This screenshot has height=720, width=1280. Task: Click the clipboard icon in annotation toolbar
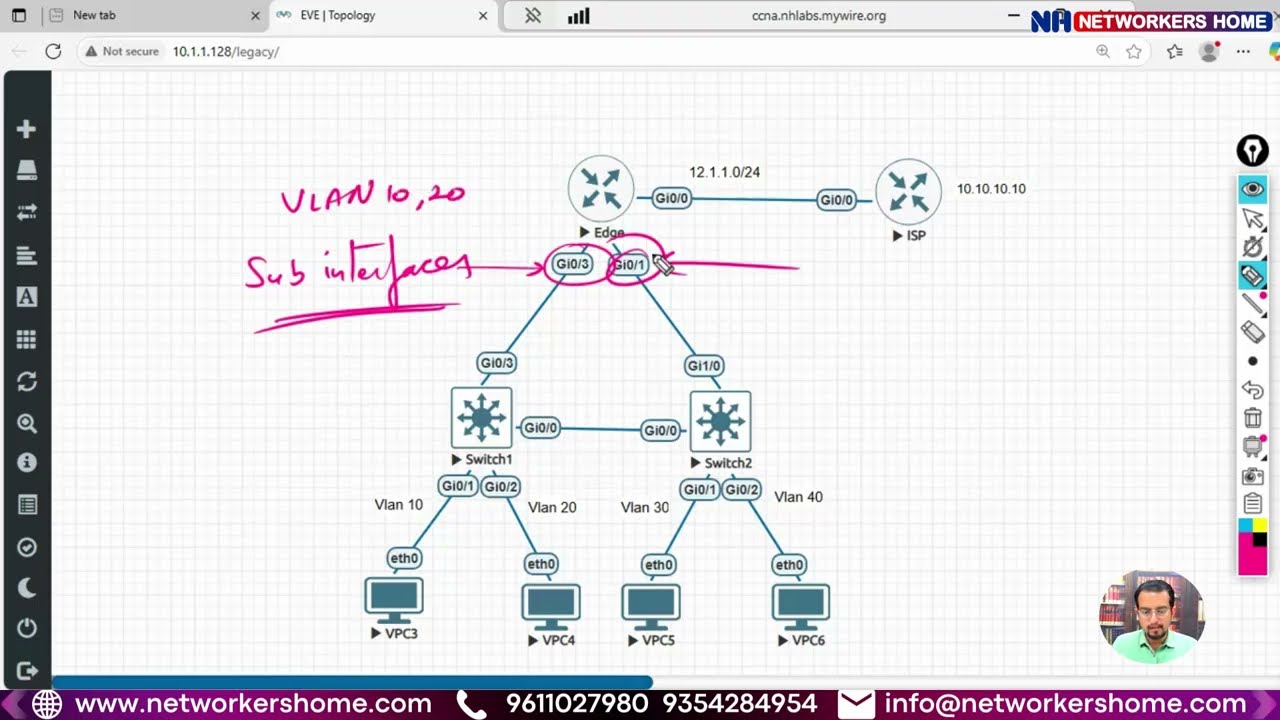pos(1253,504)
